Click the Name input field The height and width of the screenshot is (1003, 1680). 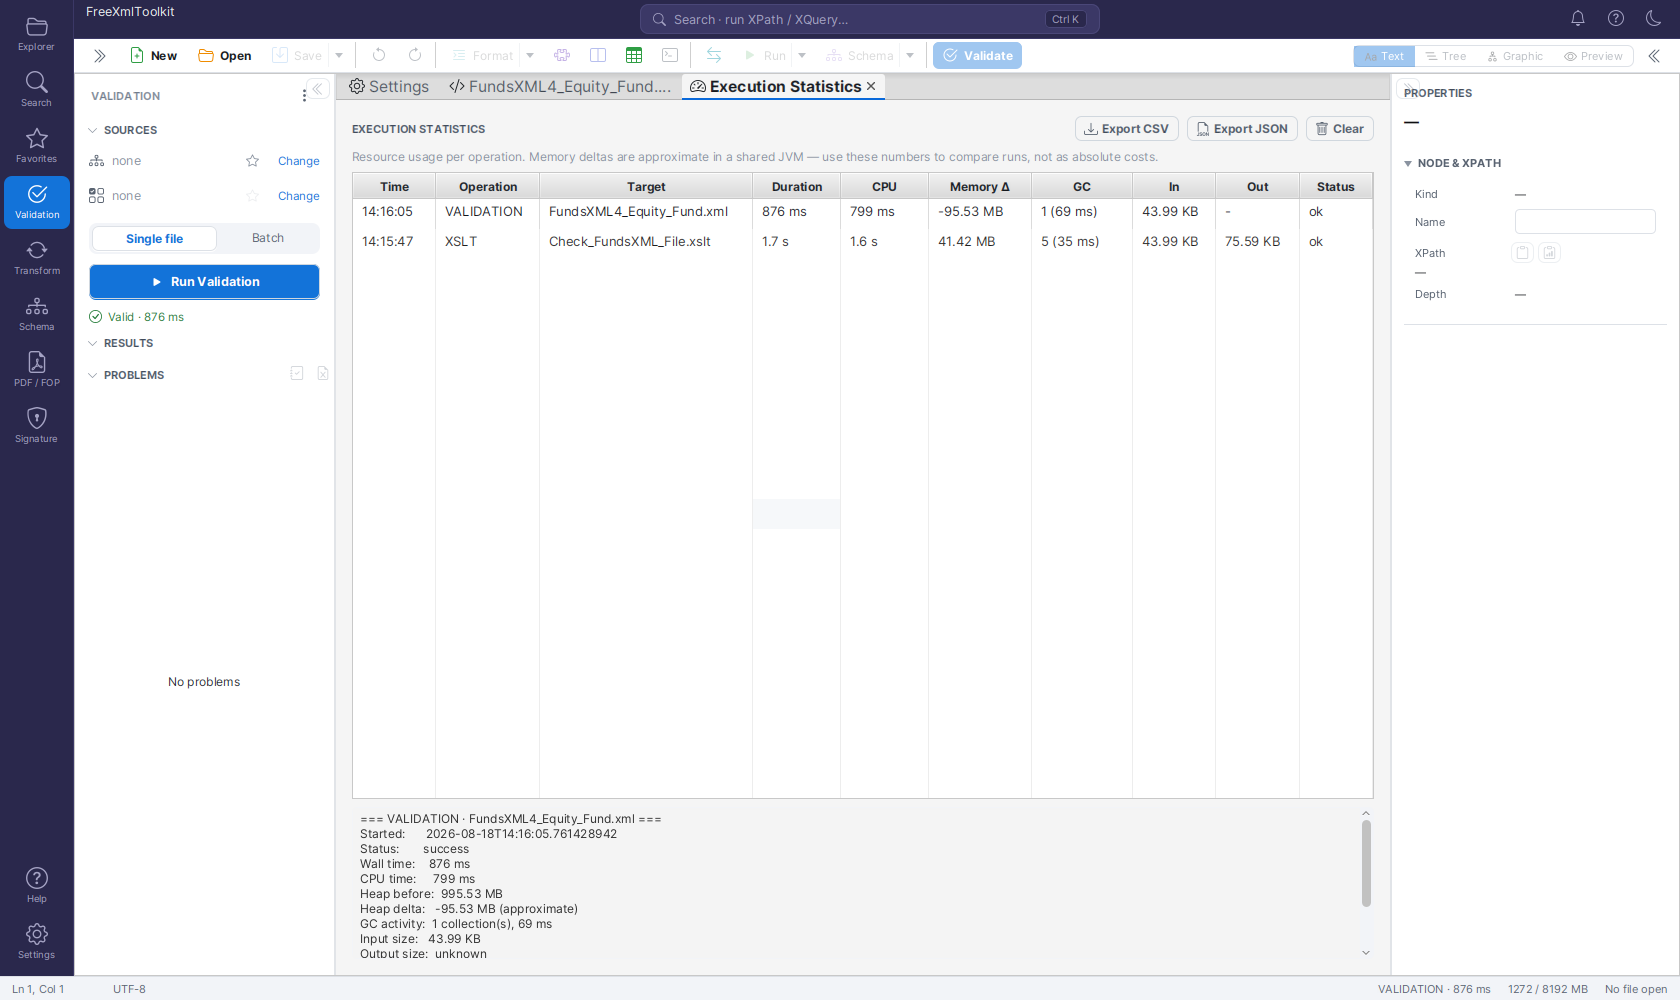click(x=1585, y=222)
